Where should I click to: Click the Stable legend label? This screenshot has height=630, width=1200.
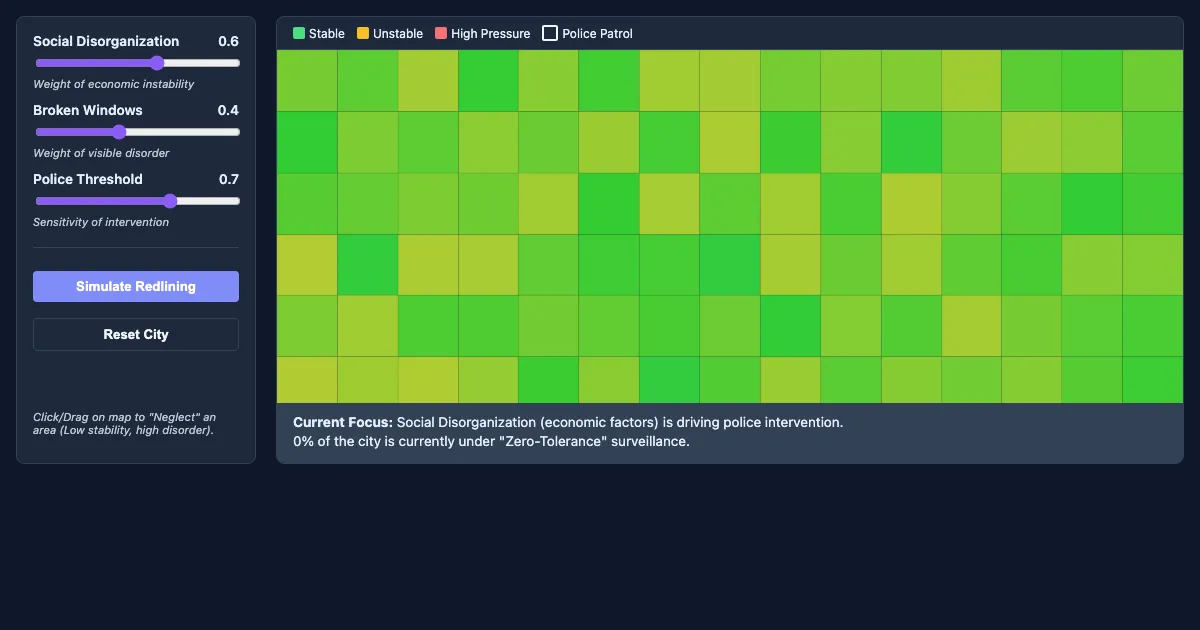327,33
